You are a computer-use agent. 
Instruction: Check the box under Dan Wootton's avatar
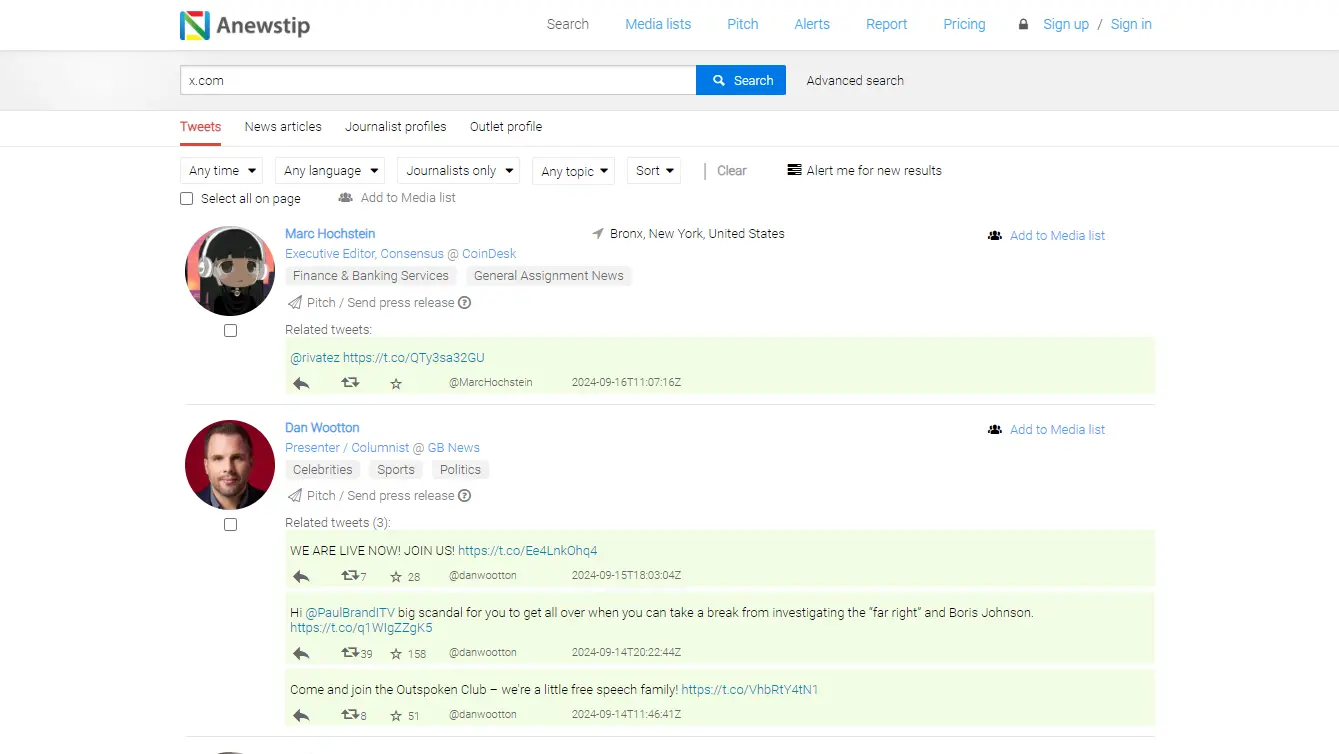(230, 524)
